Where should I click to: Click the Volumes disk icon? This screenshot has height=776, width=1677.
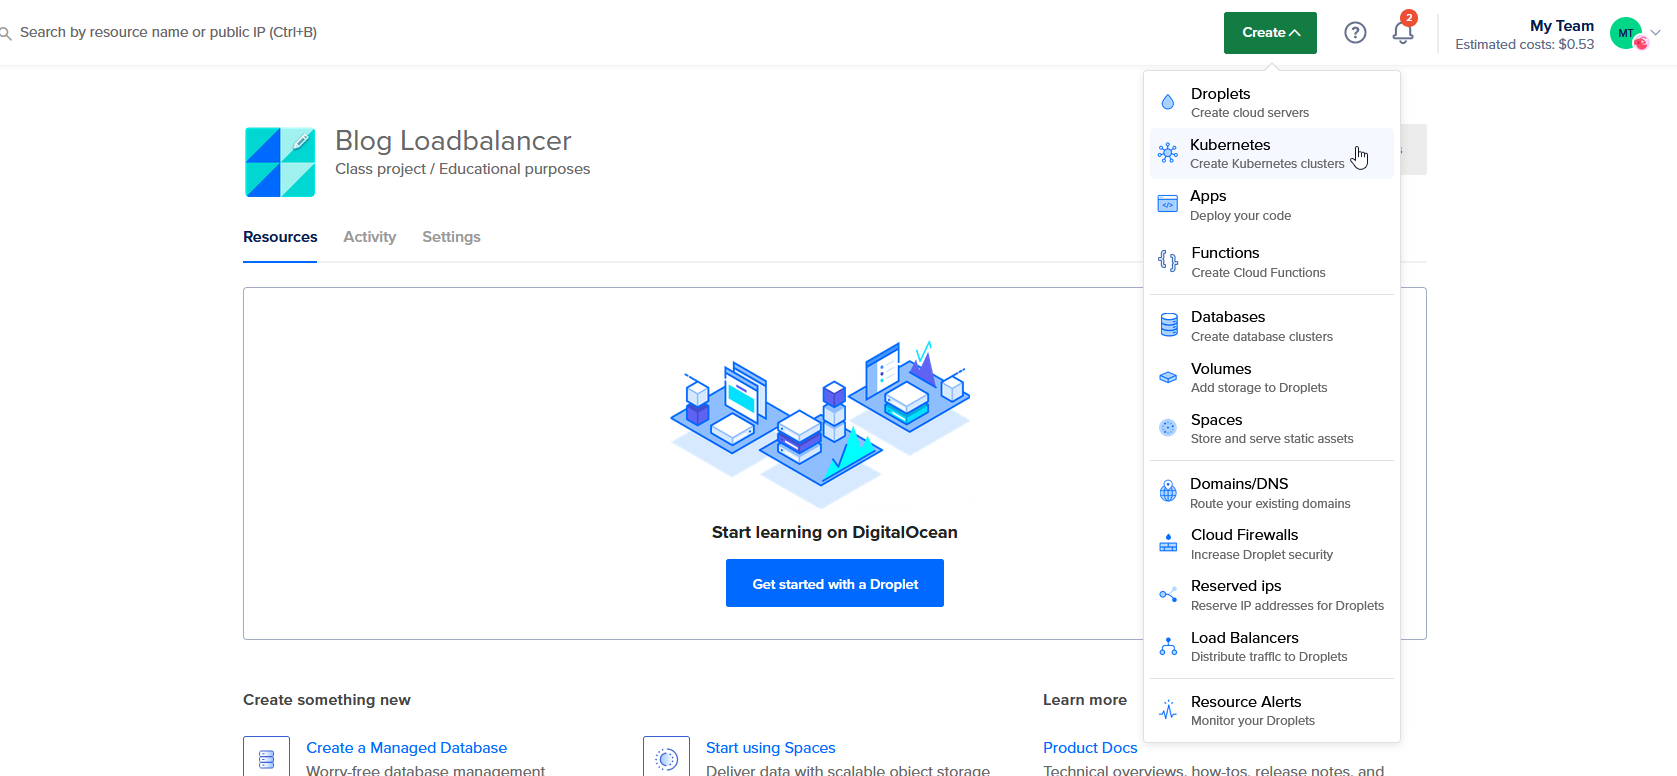pyautogui.click(x=1168, y=377)
